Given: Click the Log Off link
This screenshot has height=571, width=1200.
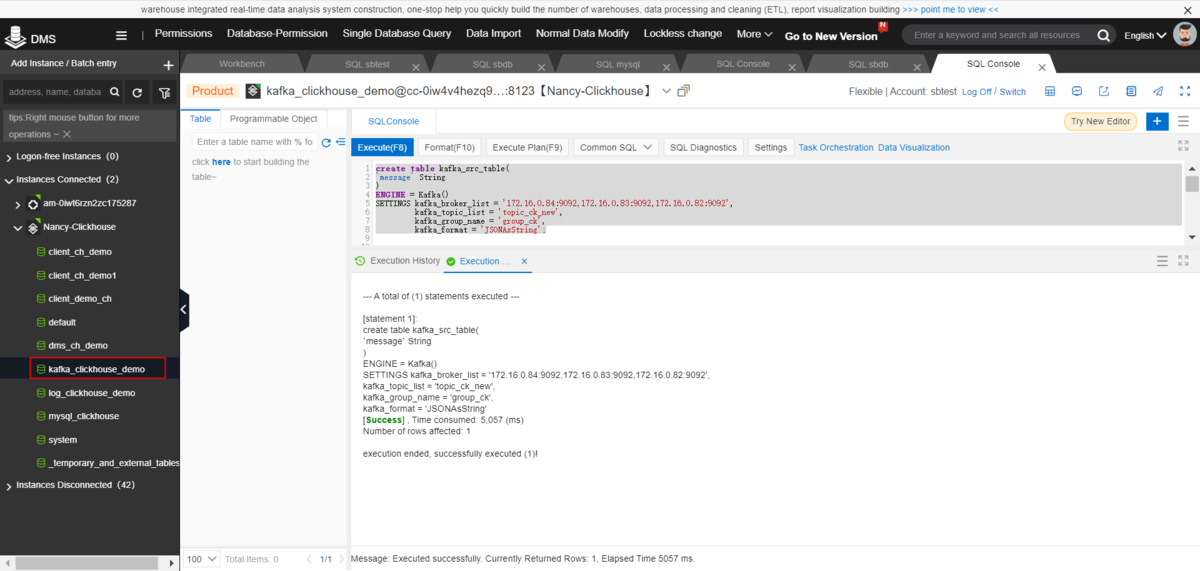Looking at the screenshot, I should (x=977, y=91).
